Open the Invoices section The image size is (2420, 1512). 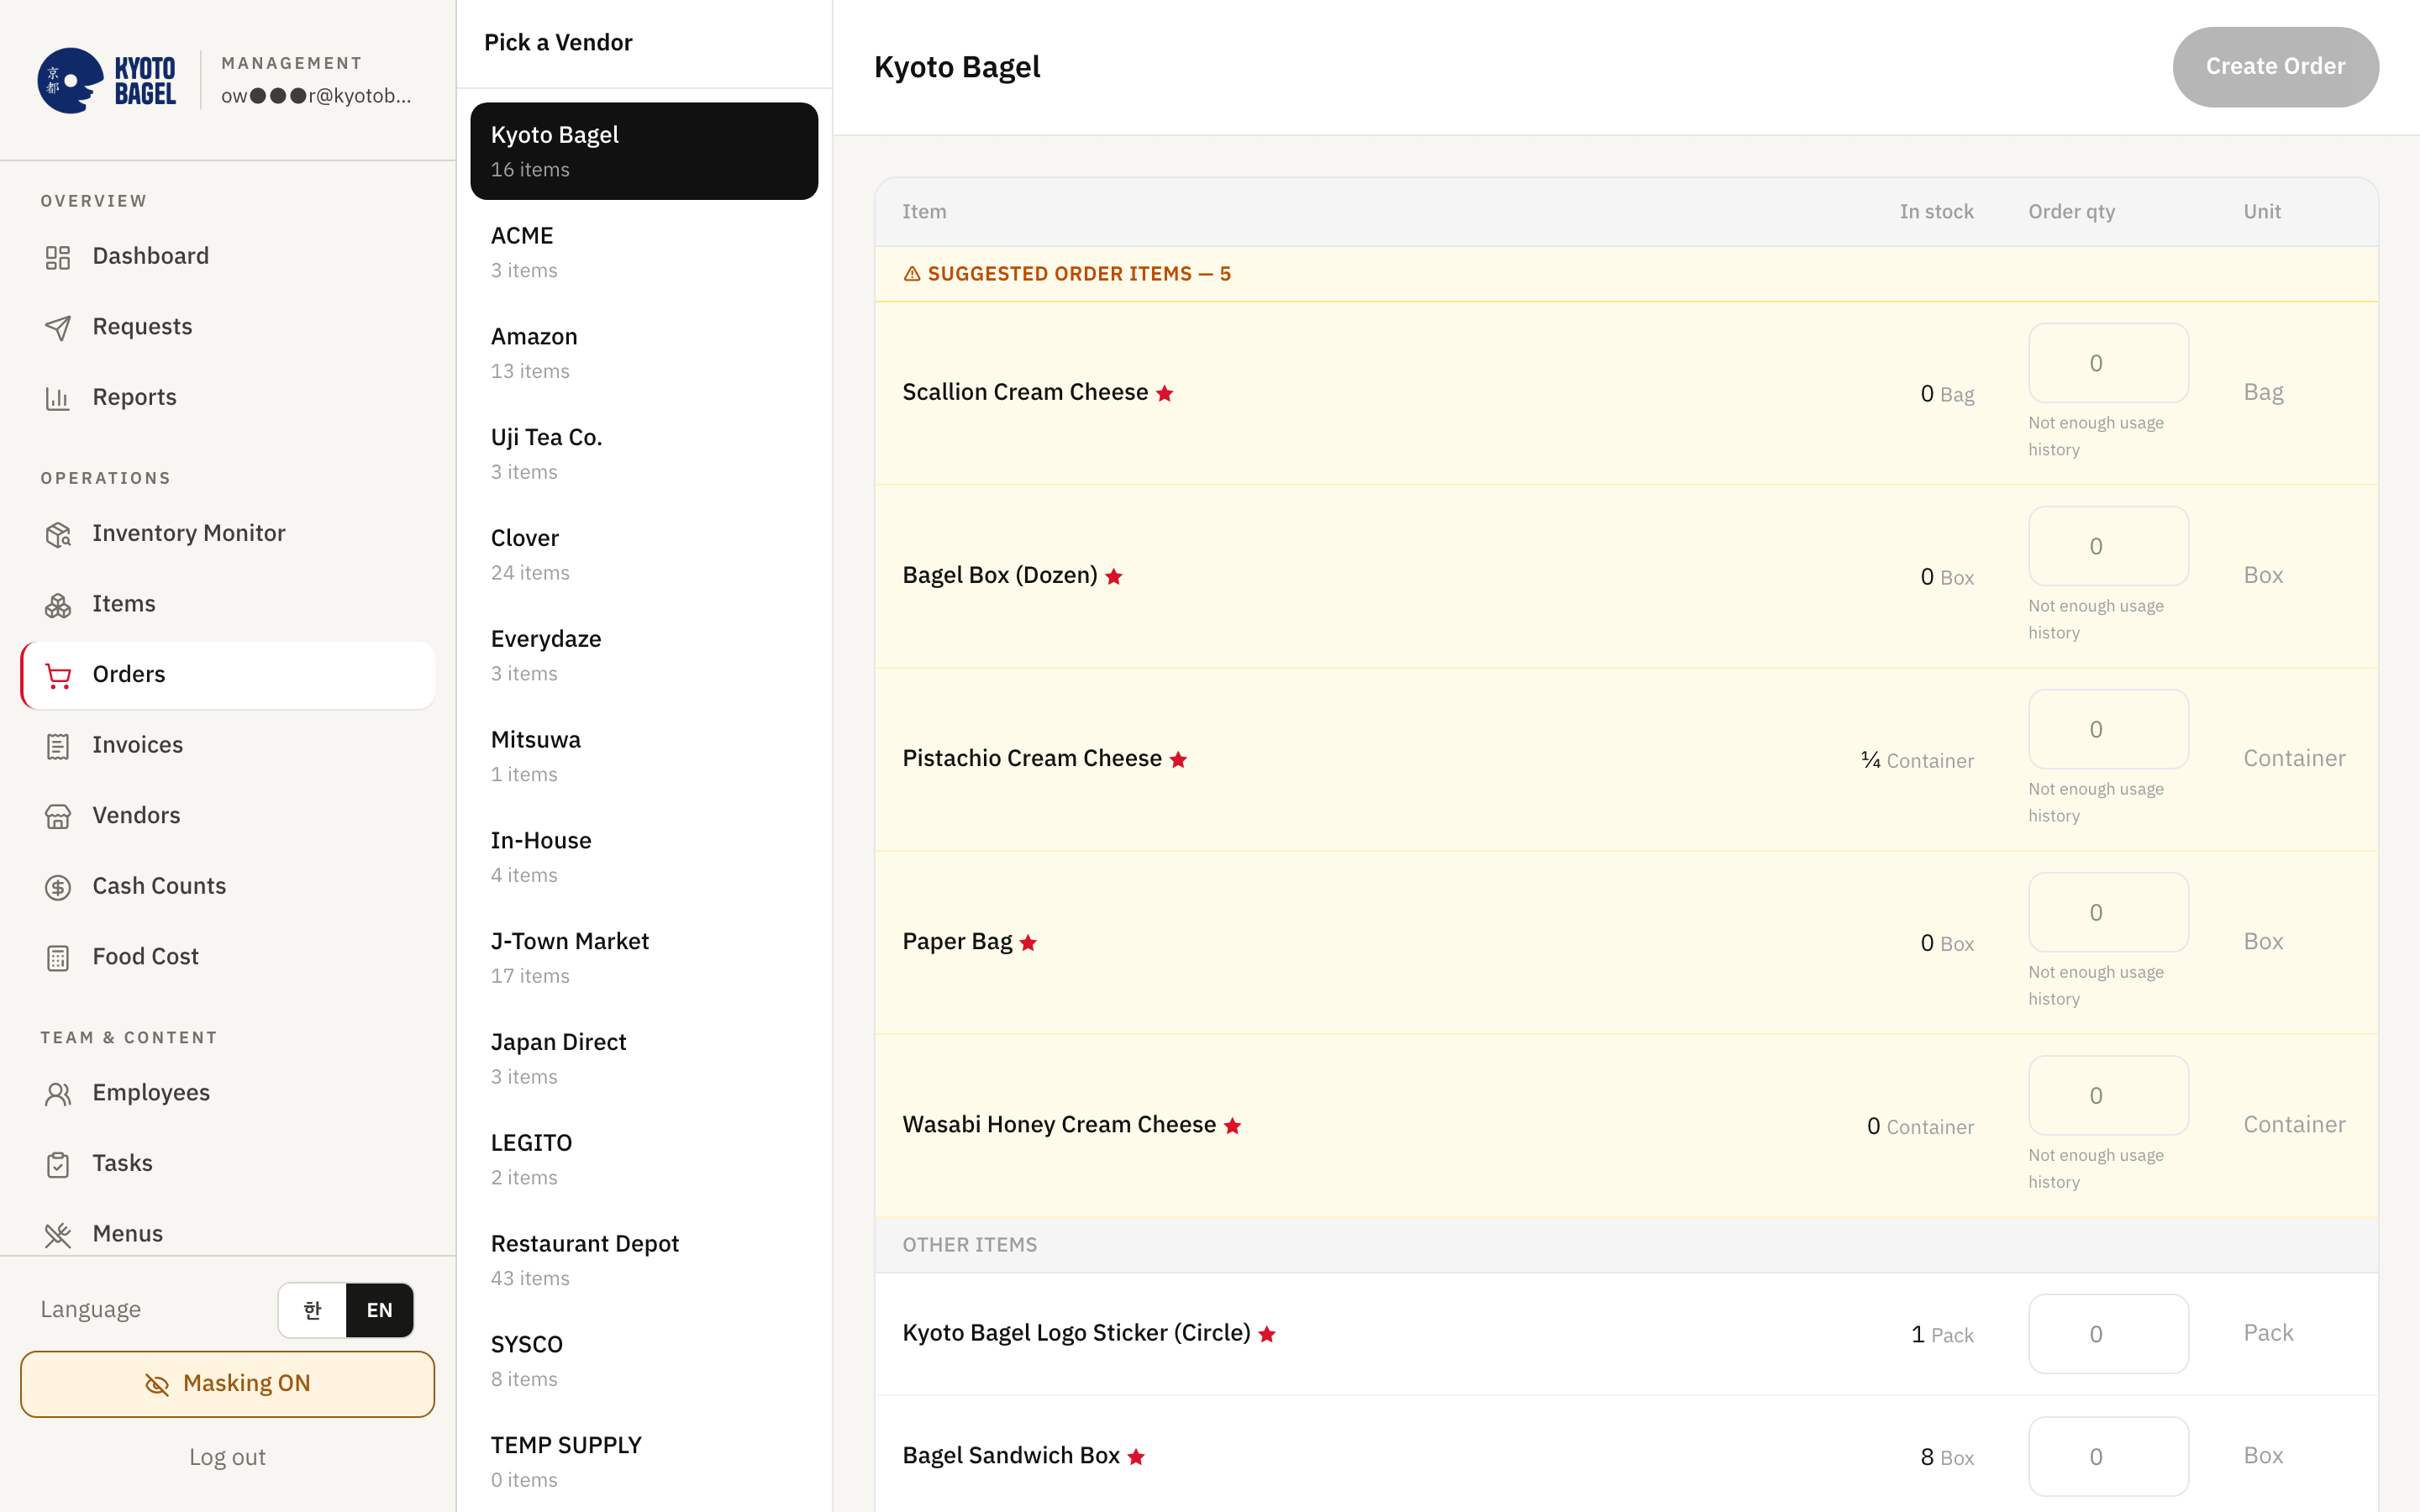227,745
